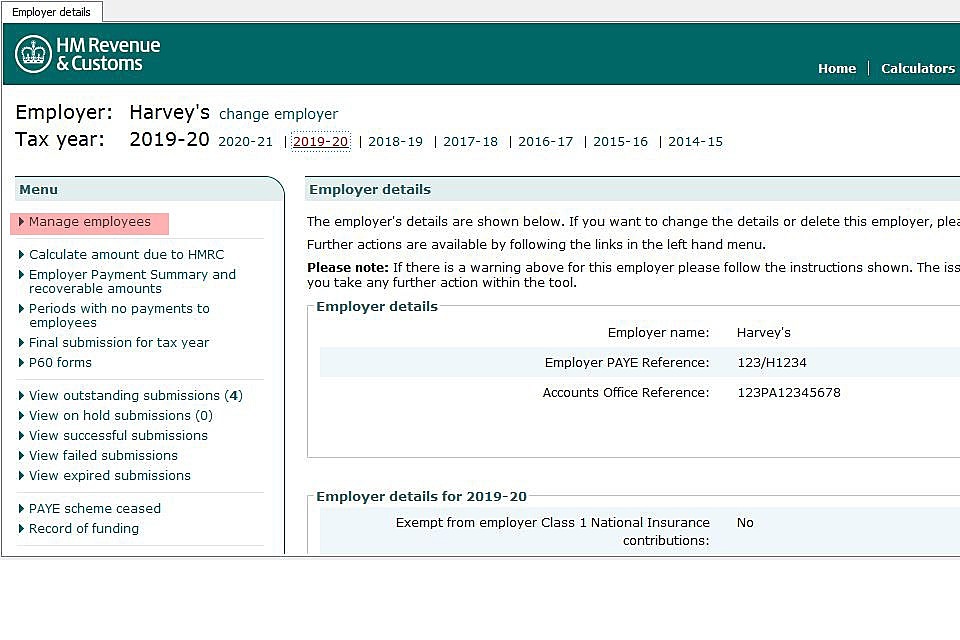Click the change employer link
This screenshot has height=640, width=960.
point(278,114)
